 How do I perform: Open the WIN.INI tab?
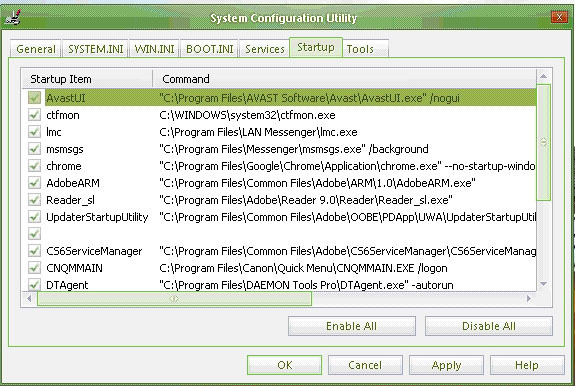(154, 49)
